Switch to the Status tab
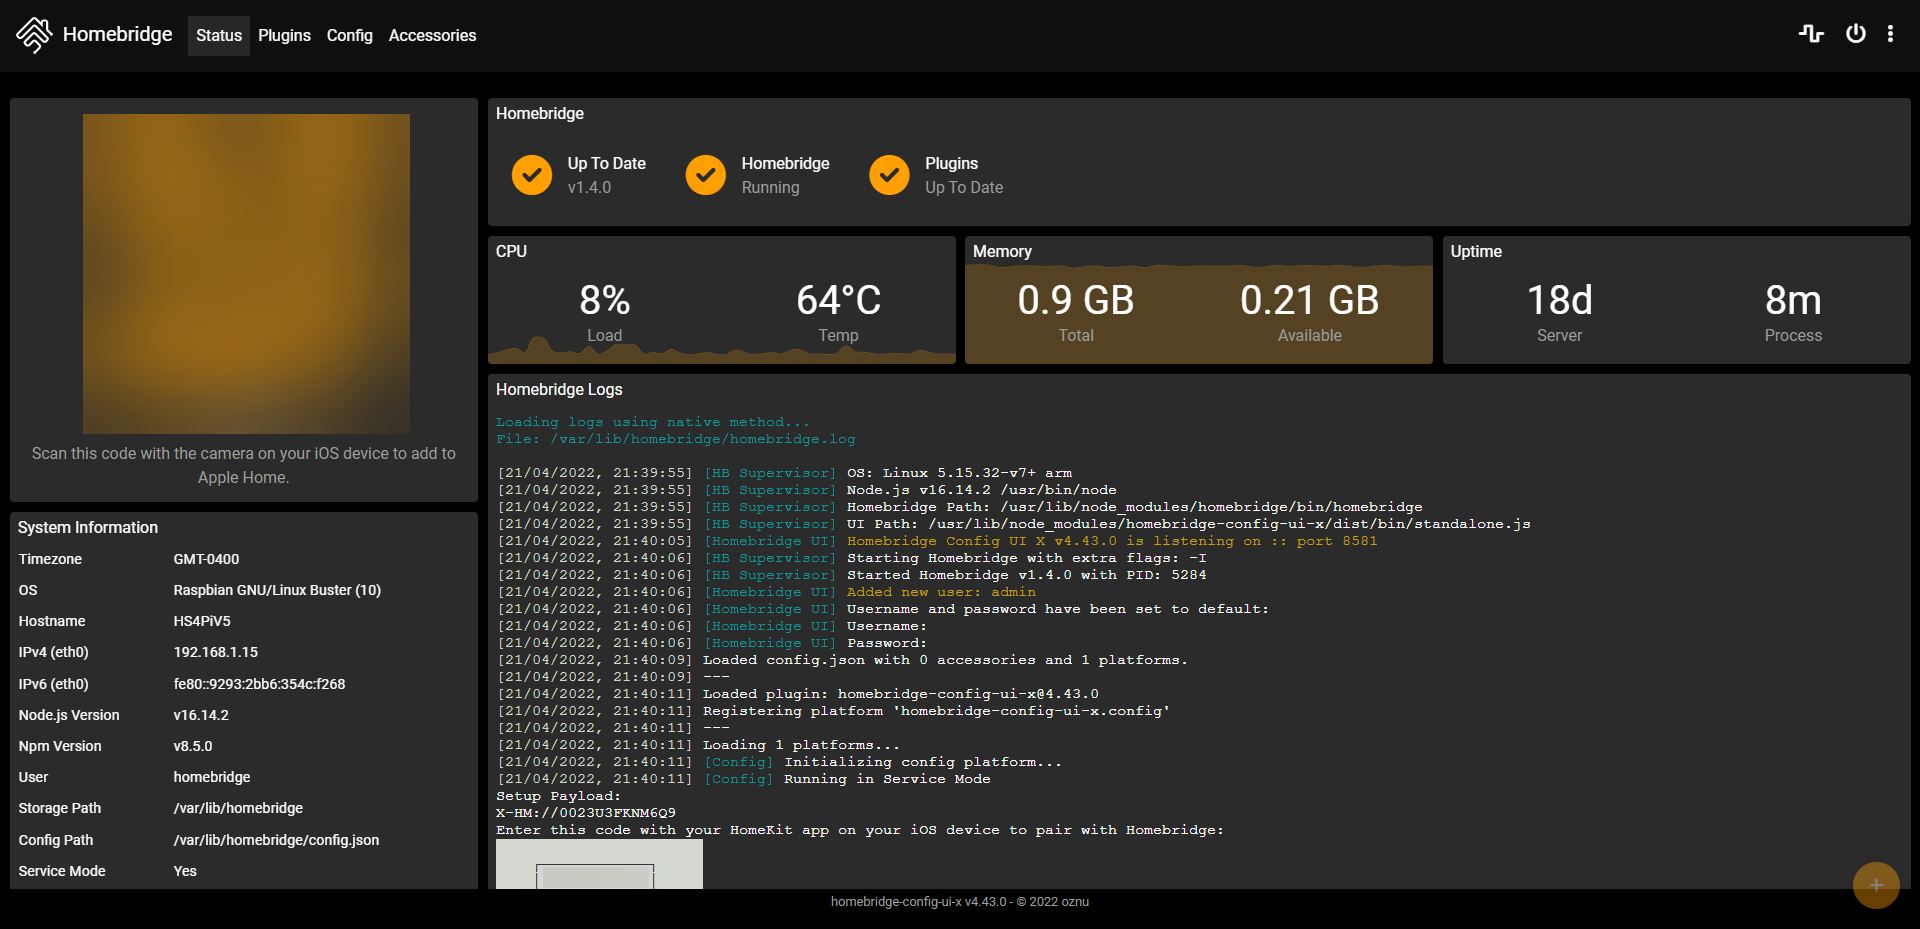Image resolution: width=1920 pixels, height=929 pixels. pyautogui.click(x=219, y=35)
